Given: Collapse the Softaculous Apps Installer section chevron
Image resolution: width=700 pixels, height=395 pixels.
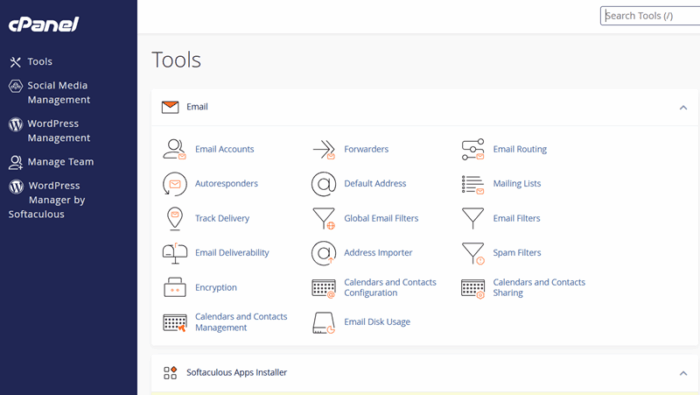Looking at the screenshot, I should pos(683,373).
